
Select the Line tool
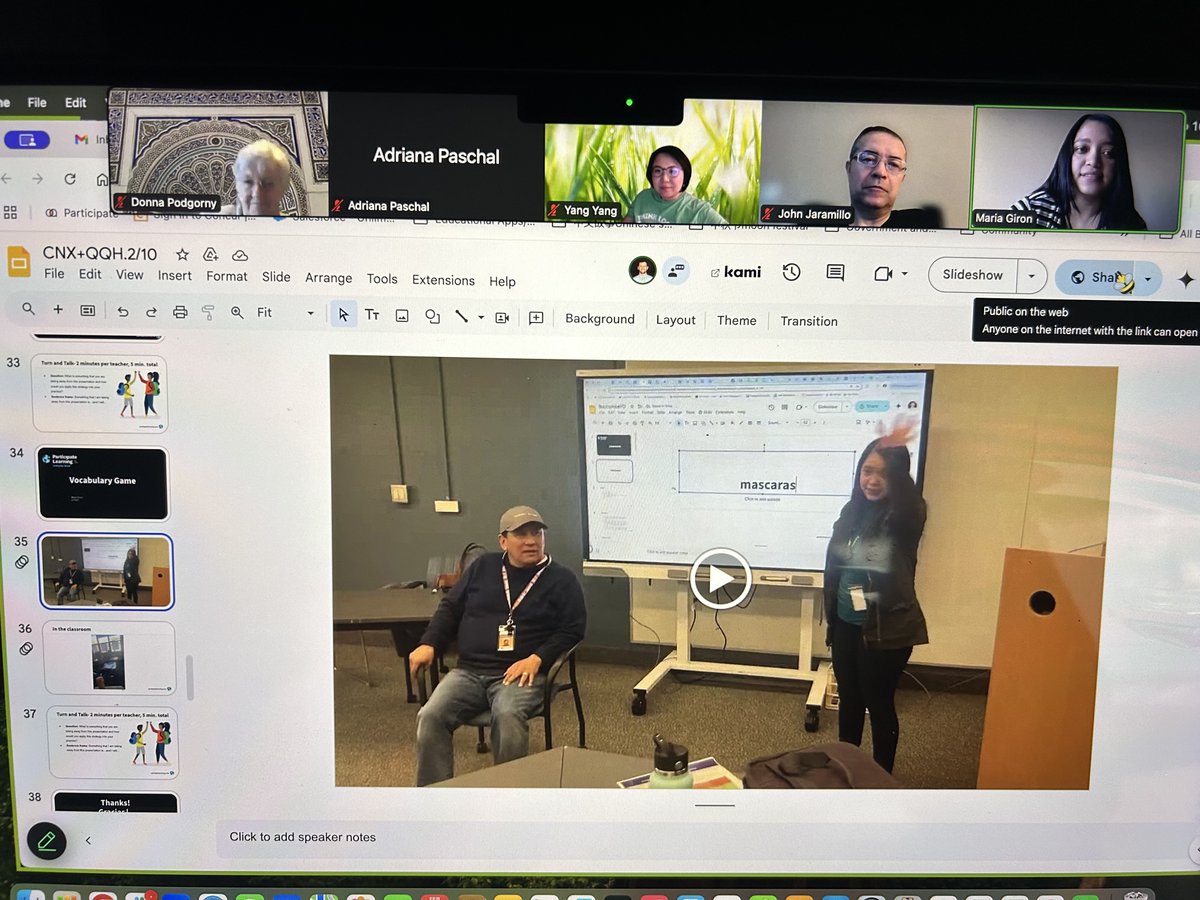[x=461, y=316]
